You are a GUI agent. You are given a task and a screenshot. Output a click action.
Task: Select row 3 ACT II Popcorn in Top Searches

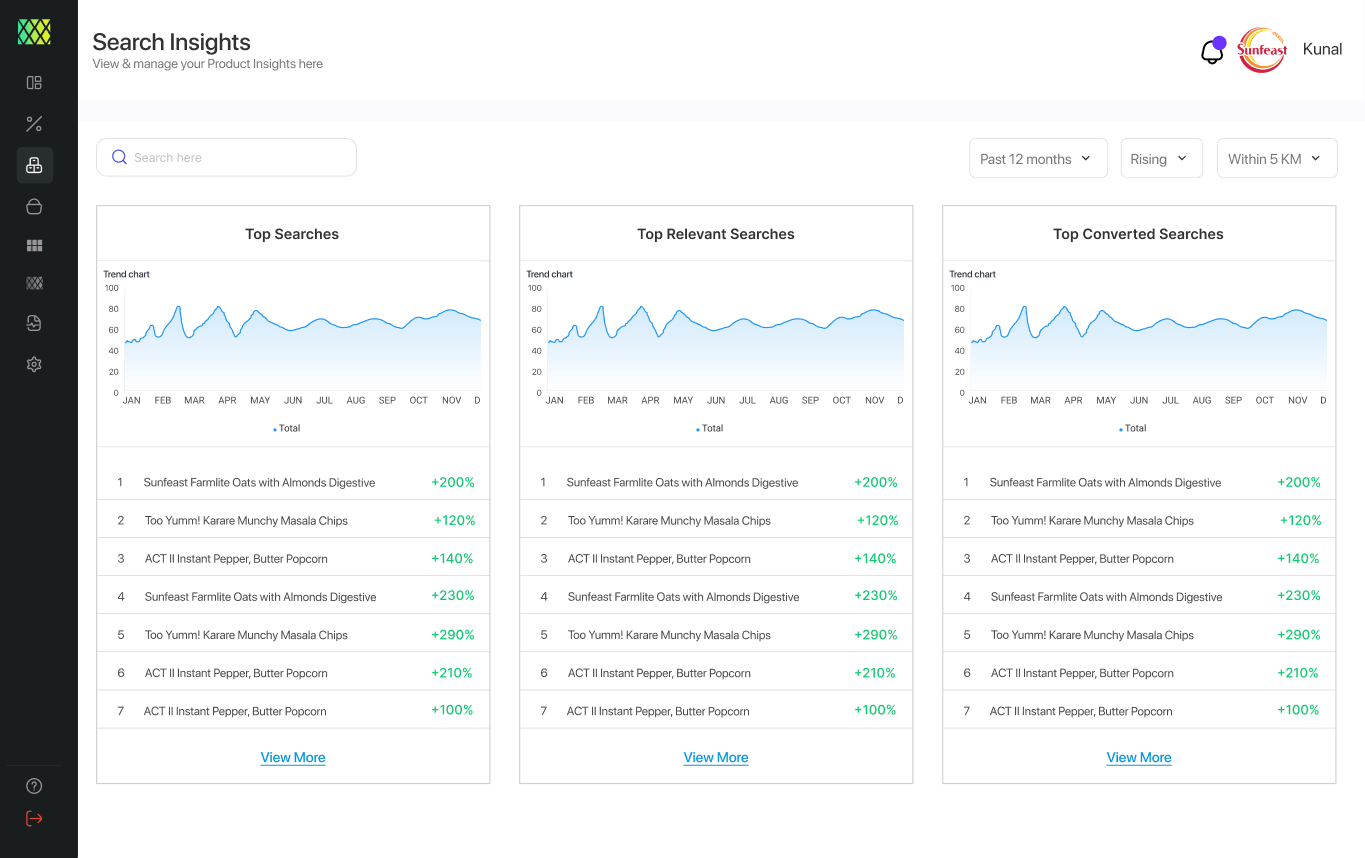(293, 558)
